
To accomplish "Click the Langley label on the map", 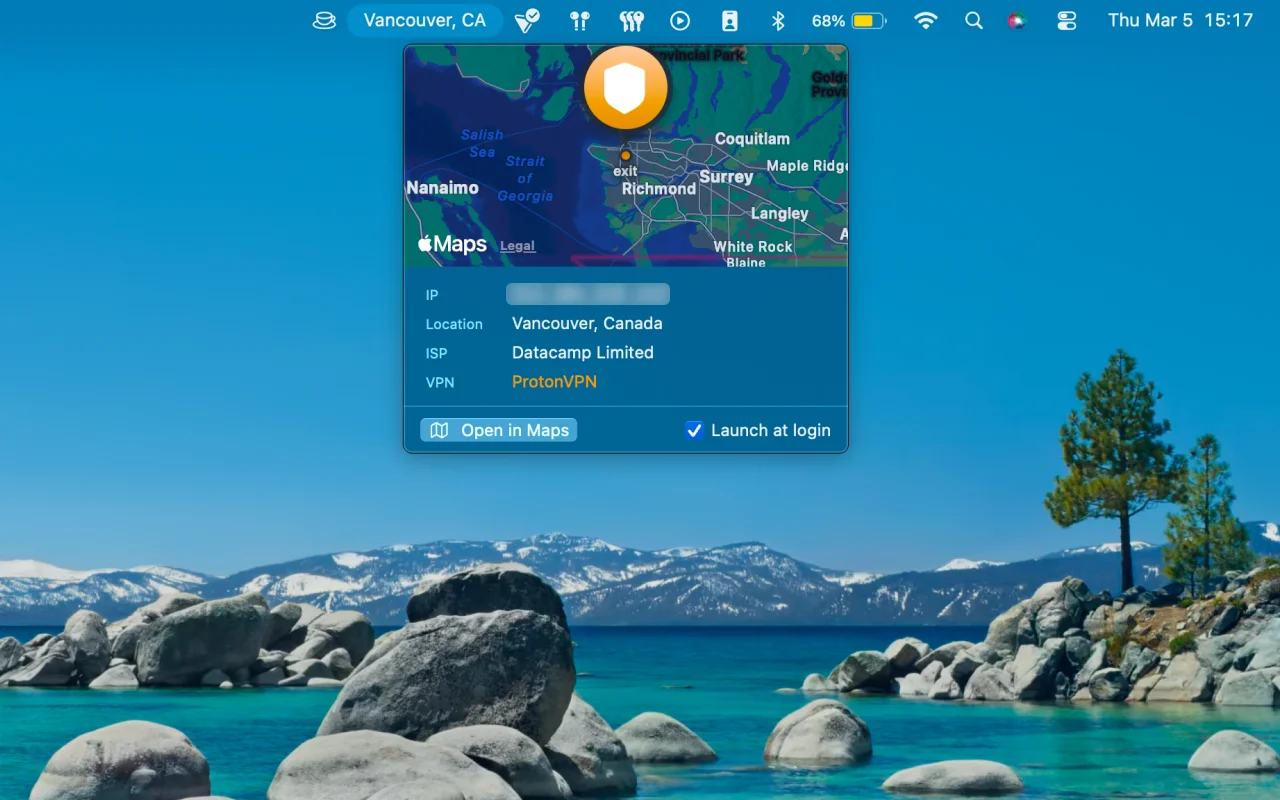I will (x=779, y=213).
